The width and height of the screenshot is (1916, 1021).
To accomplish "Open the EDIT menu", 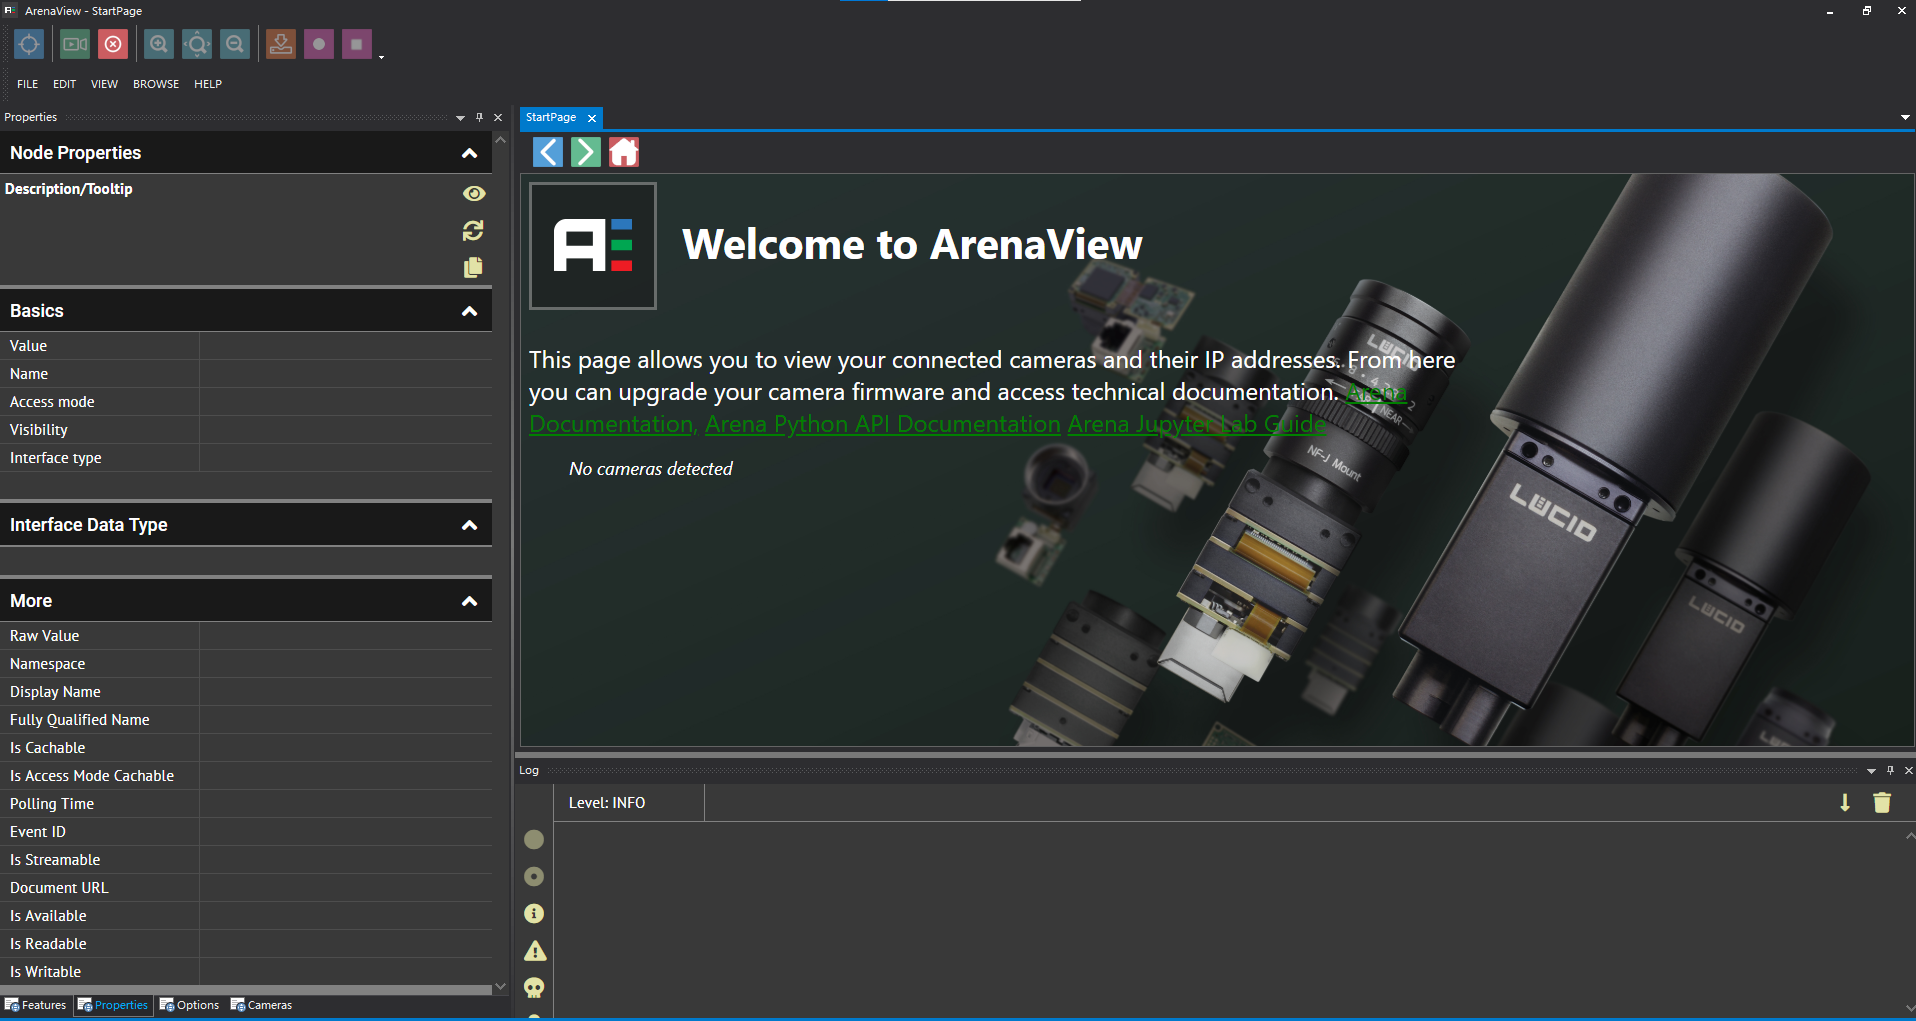I will [x=64, y=84].
